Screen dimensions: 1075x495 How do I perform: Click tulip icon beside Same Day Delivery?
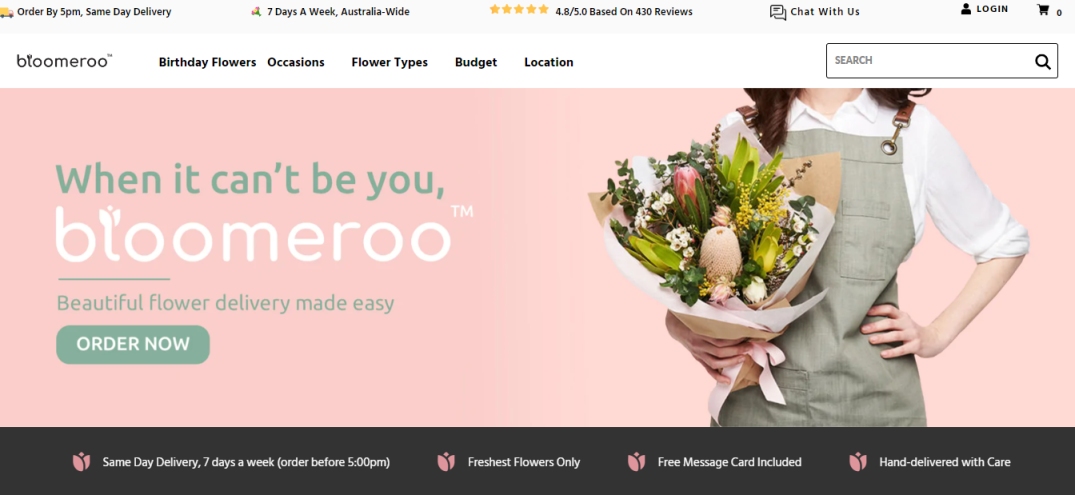click(x=82, y=462)
